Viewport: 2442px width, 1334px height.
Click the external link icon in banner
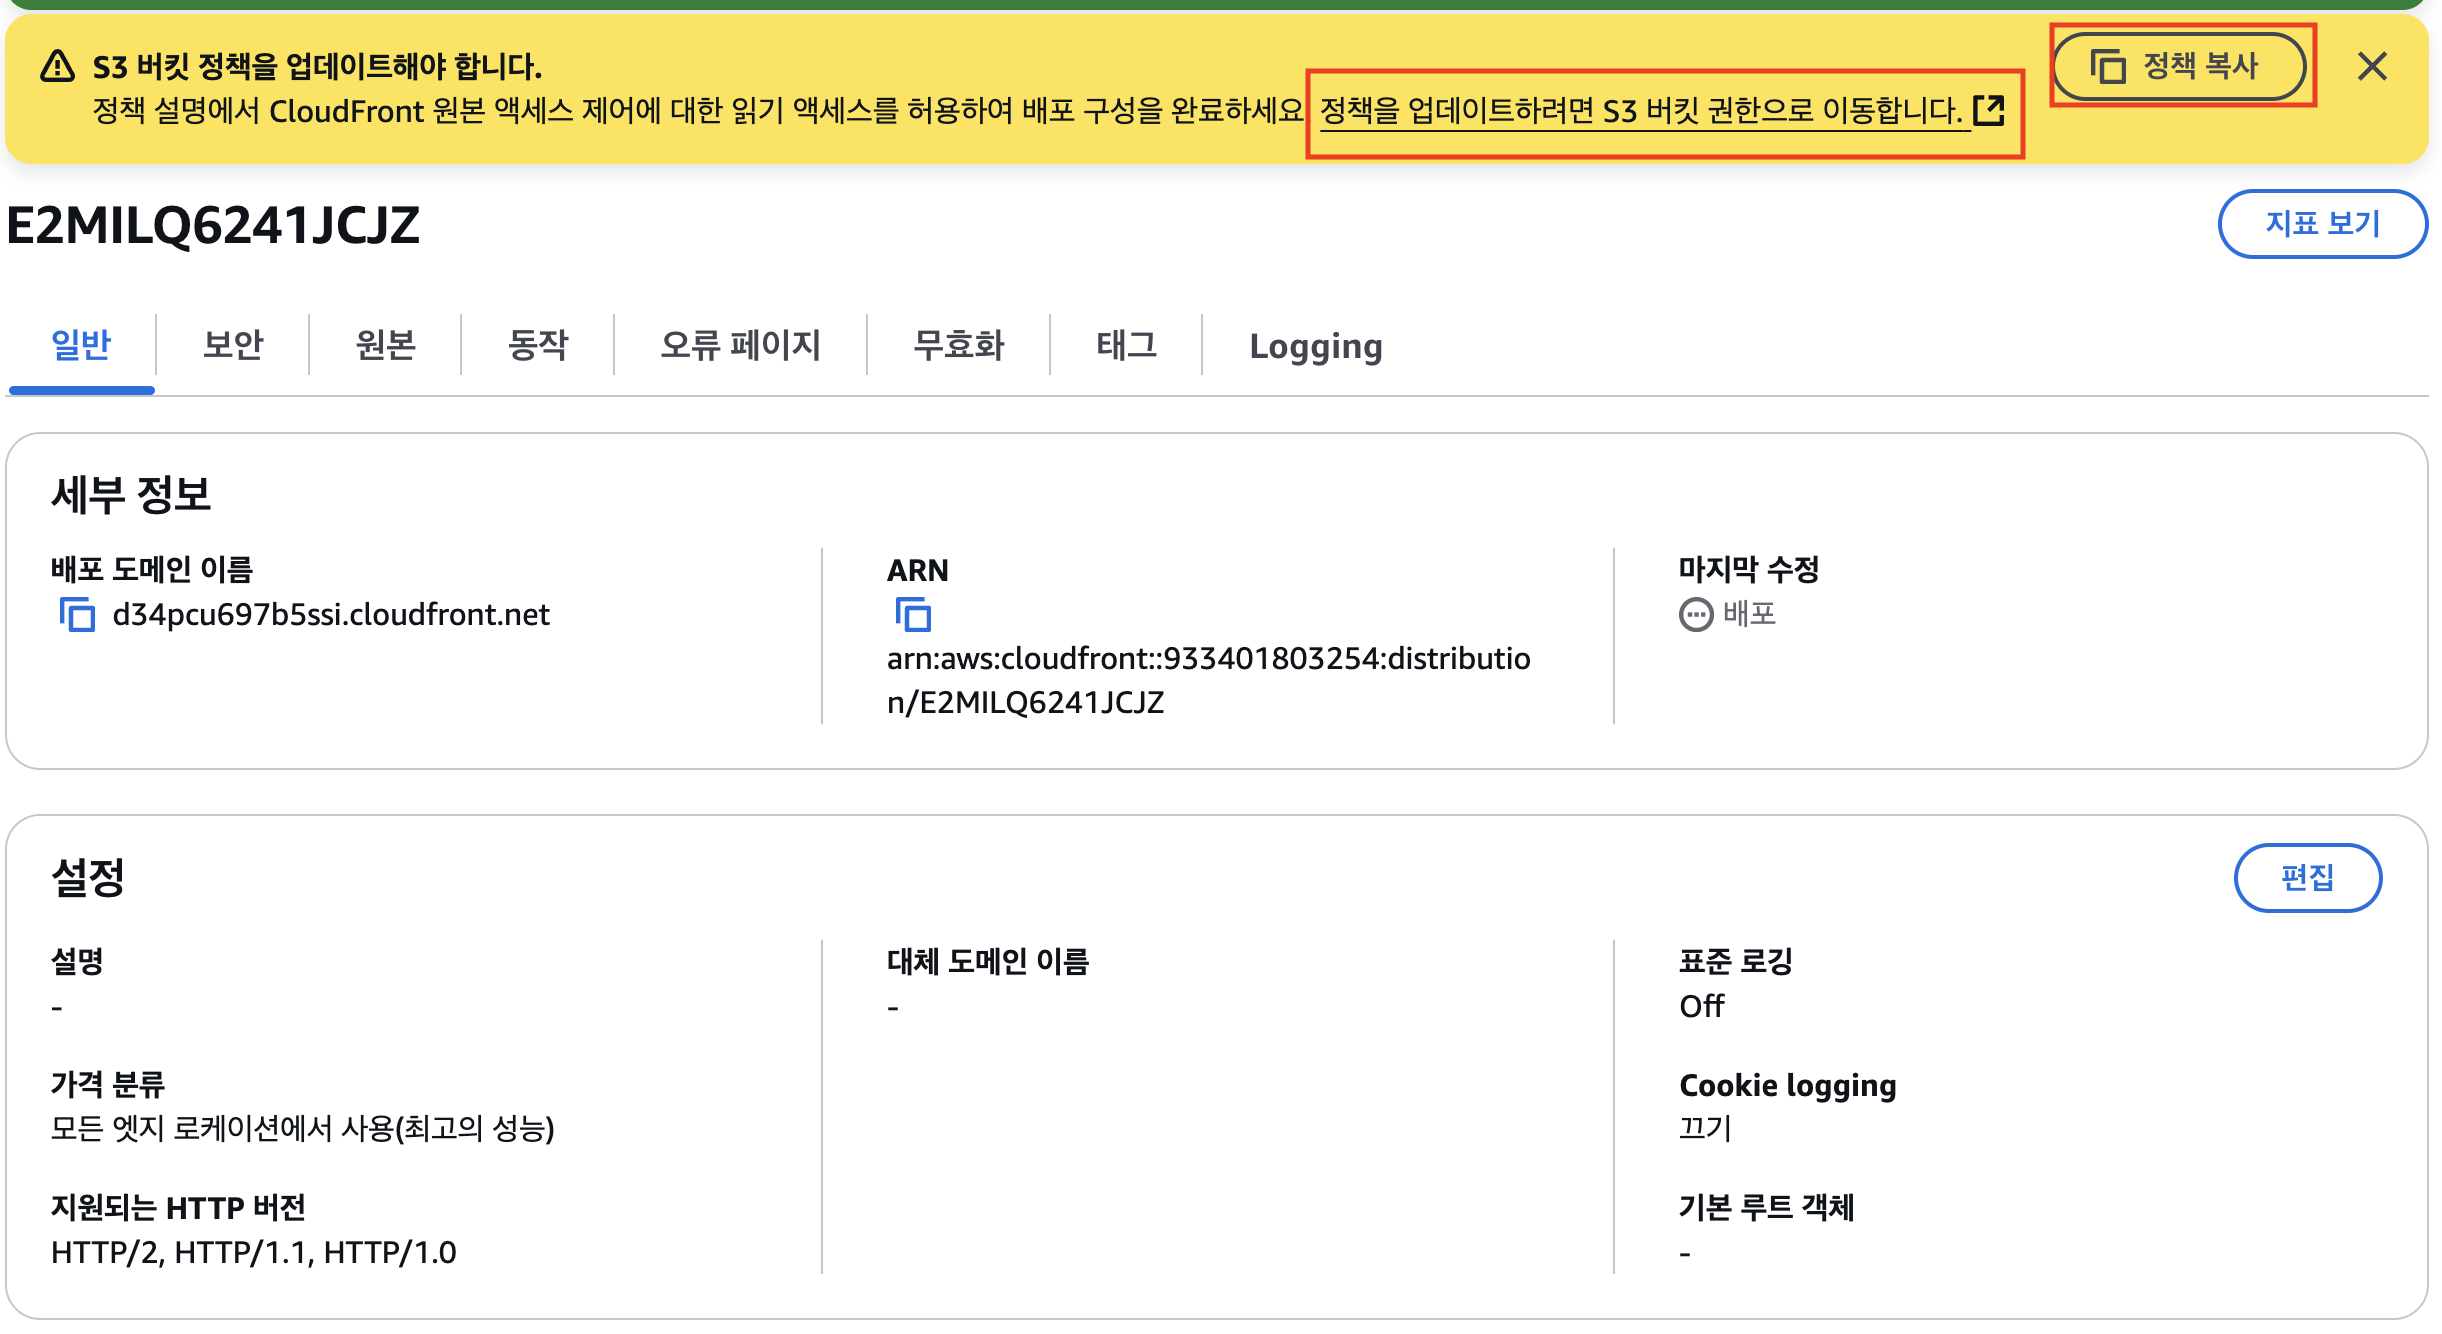pyautogui.click(x=1989, y=110)
